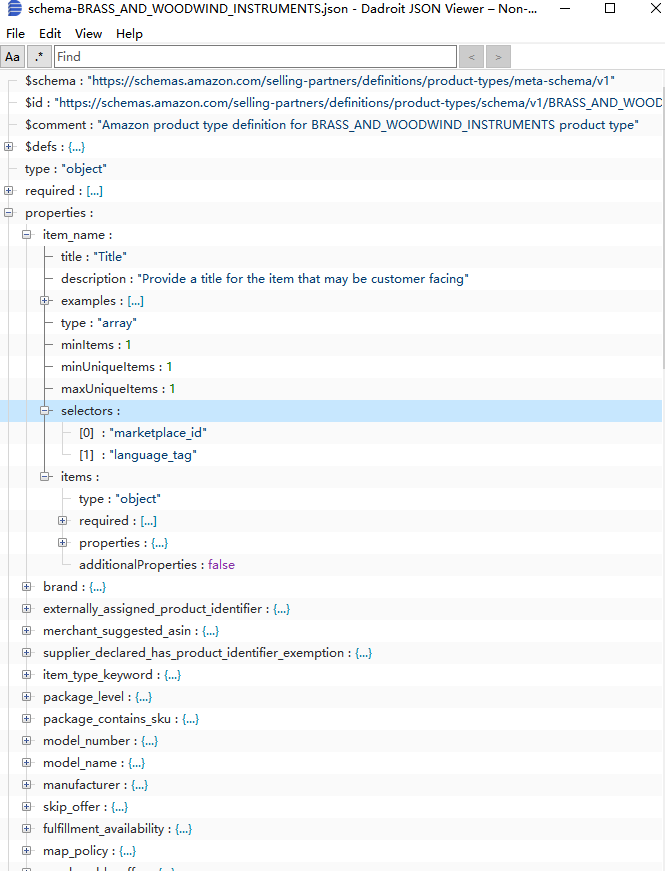Collapse the item_name node
This screenshot has width=665, height=871.
(27, 235)
